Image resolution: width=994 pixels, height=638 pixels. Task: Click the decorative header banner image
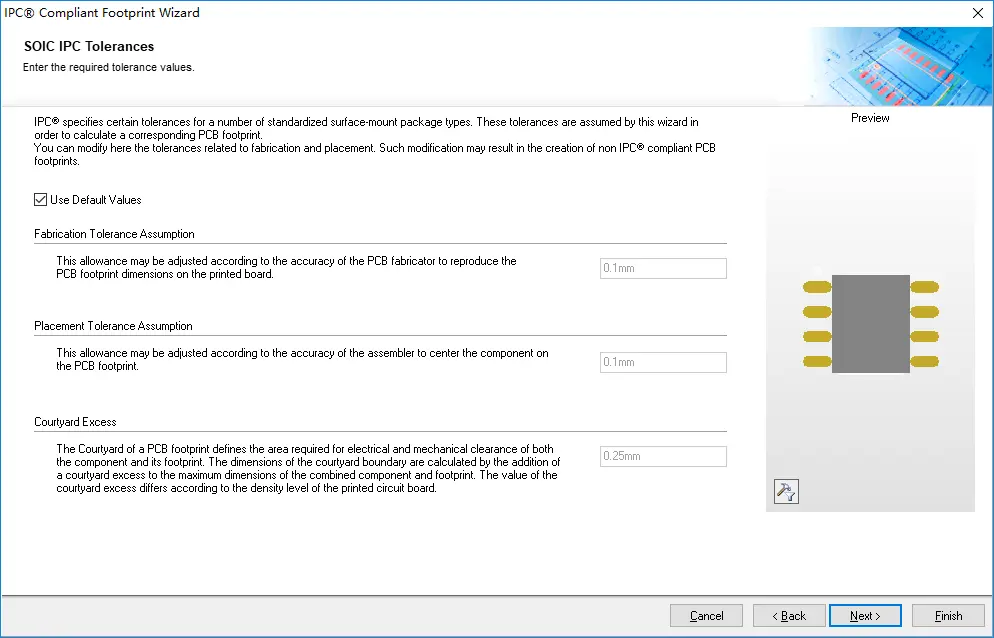point(898,65)
